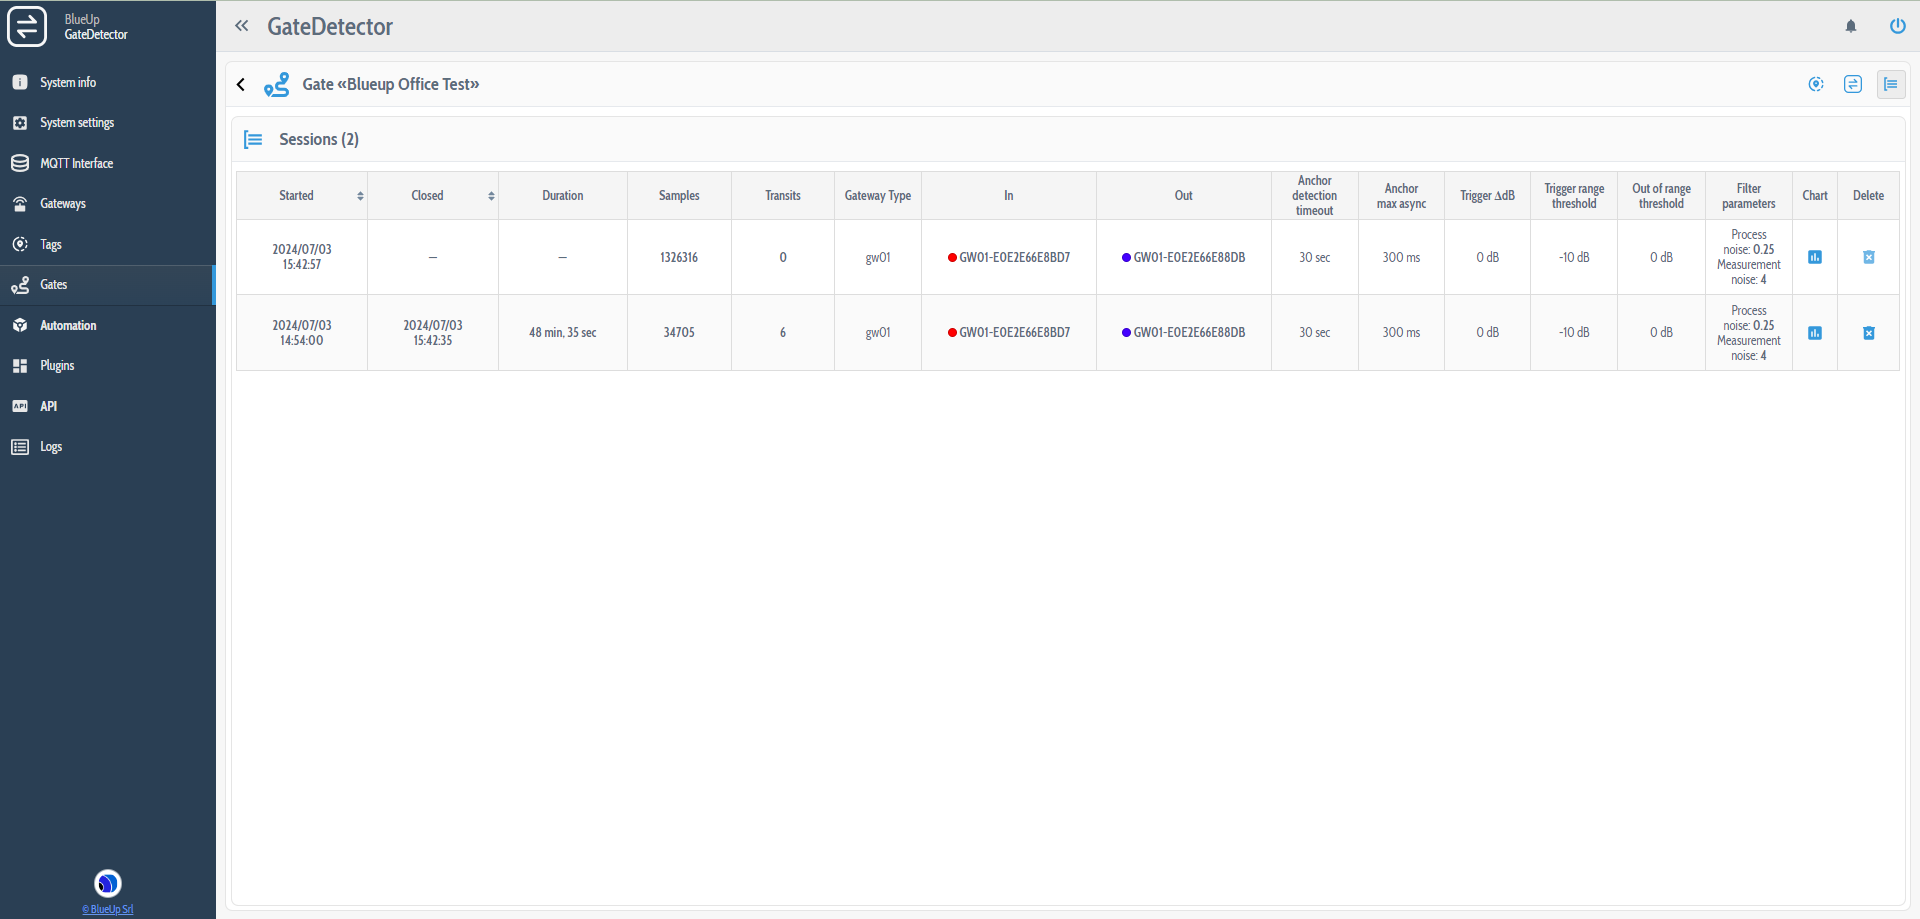This screenshot has width=1920, height=919.
Task: Click the power logout icon
Action: (x=1897, y=27)
